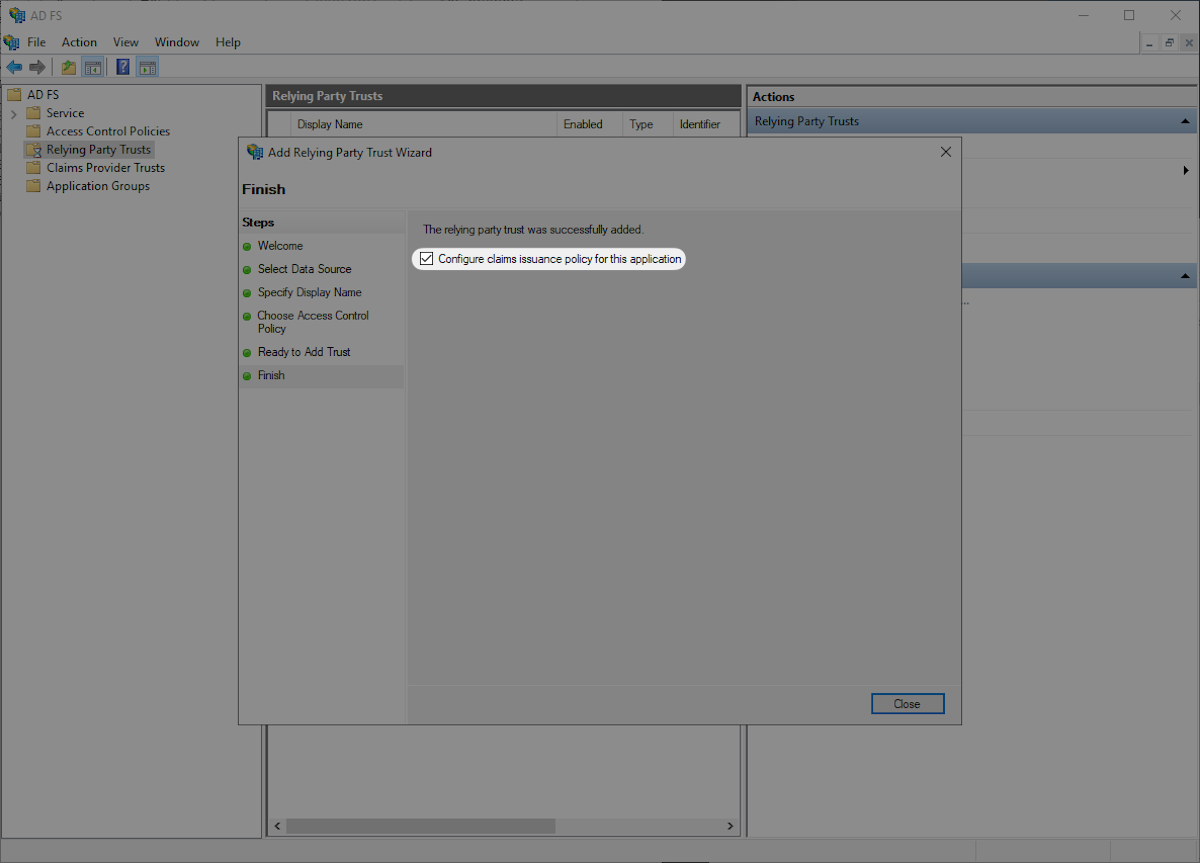
Task: Click the Close button to finish the wizard
Action: pos(907,703)
